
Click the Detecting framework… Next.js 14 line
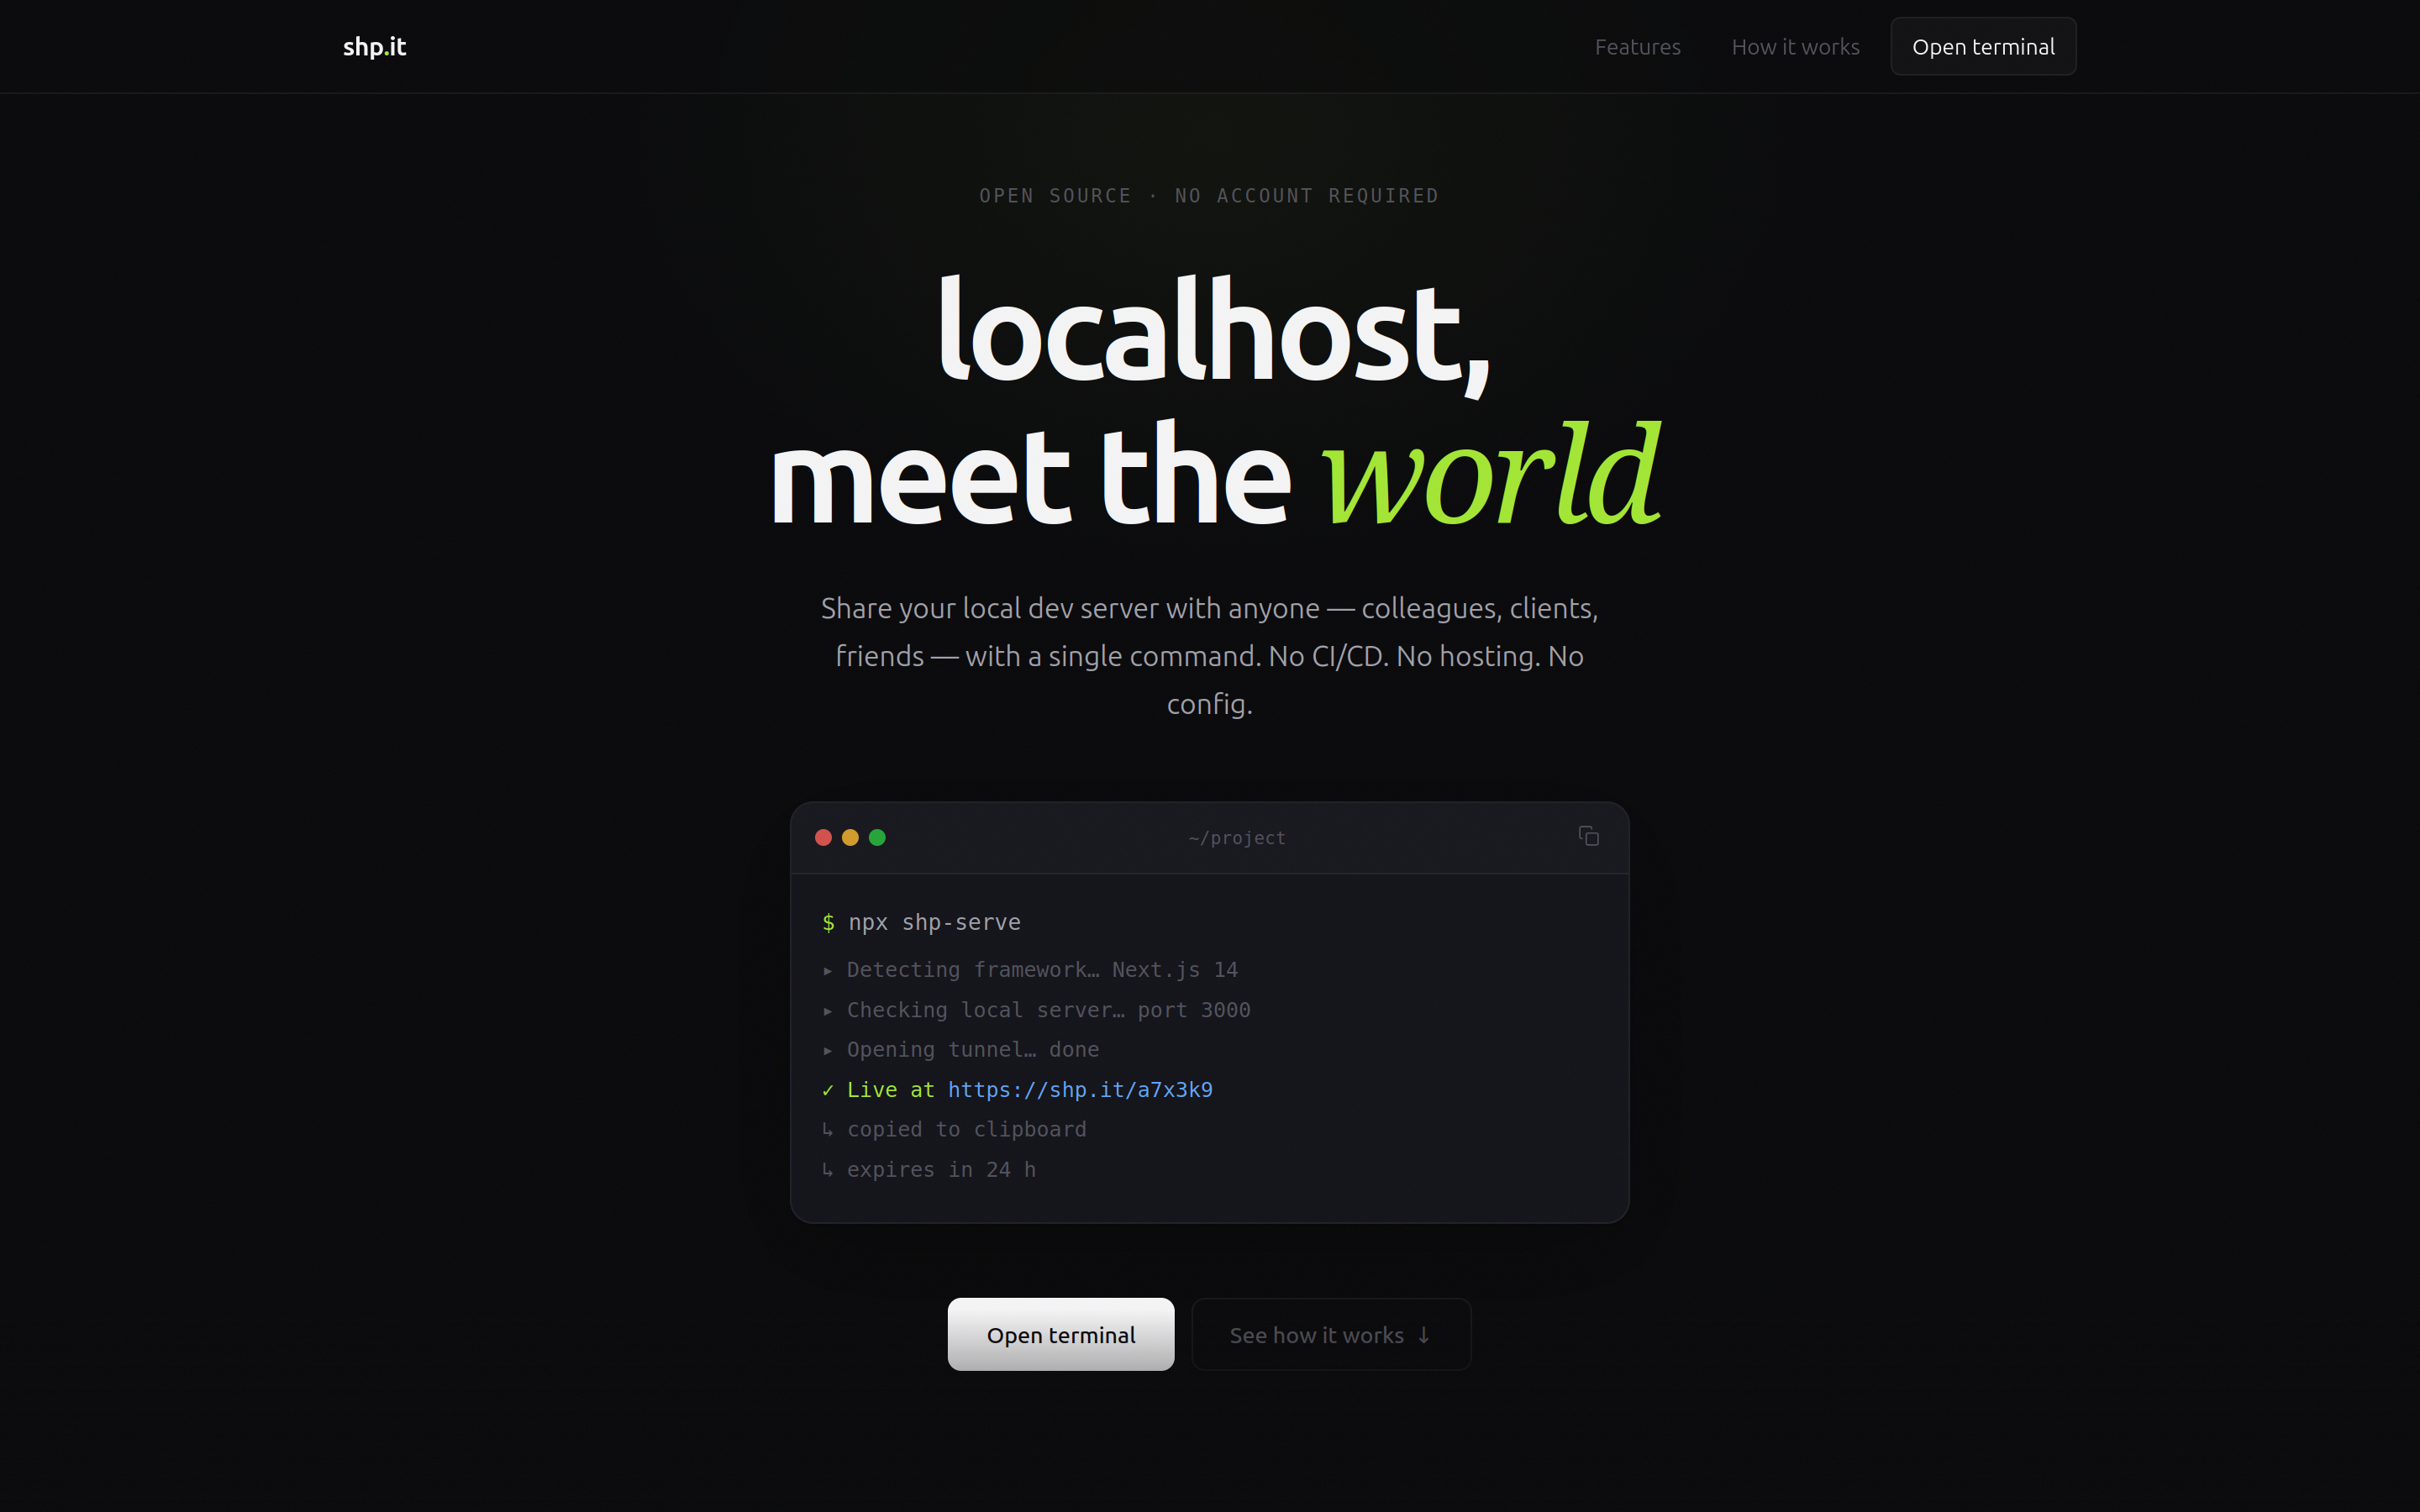pyautogui.click(x=1042, y=969)
